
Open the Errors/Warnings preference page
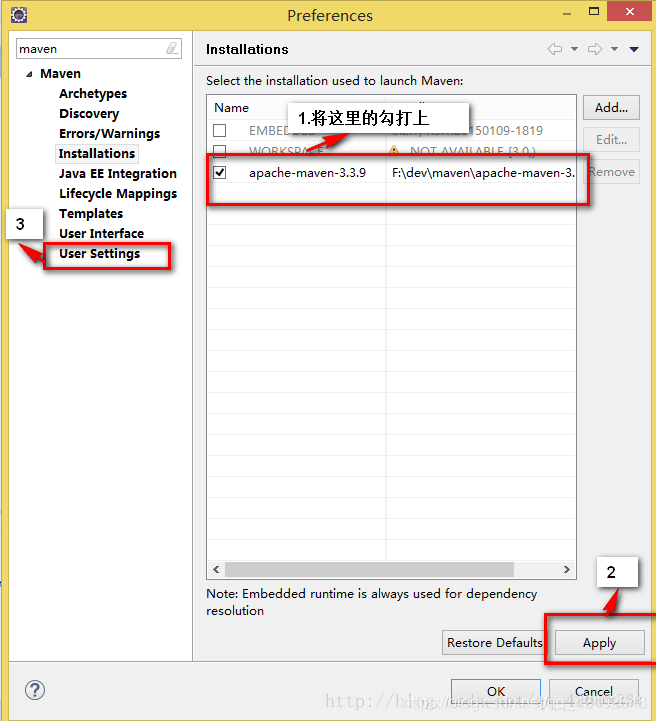coord(109,133)
